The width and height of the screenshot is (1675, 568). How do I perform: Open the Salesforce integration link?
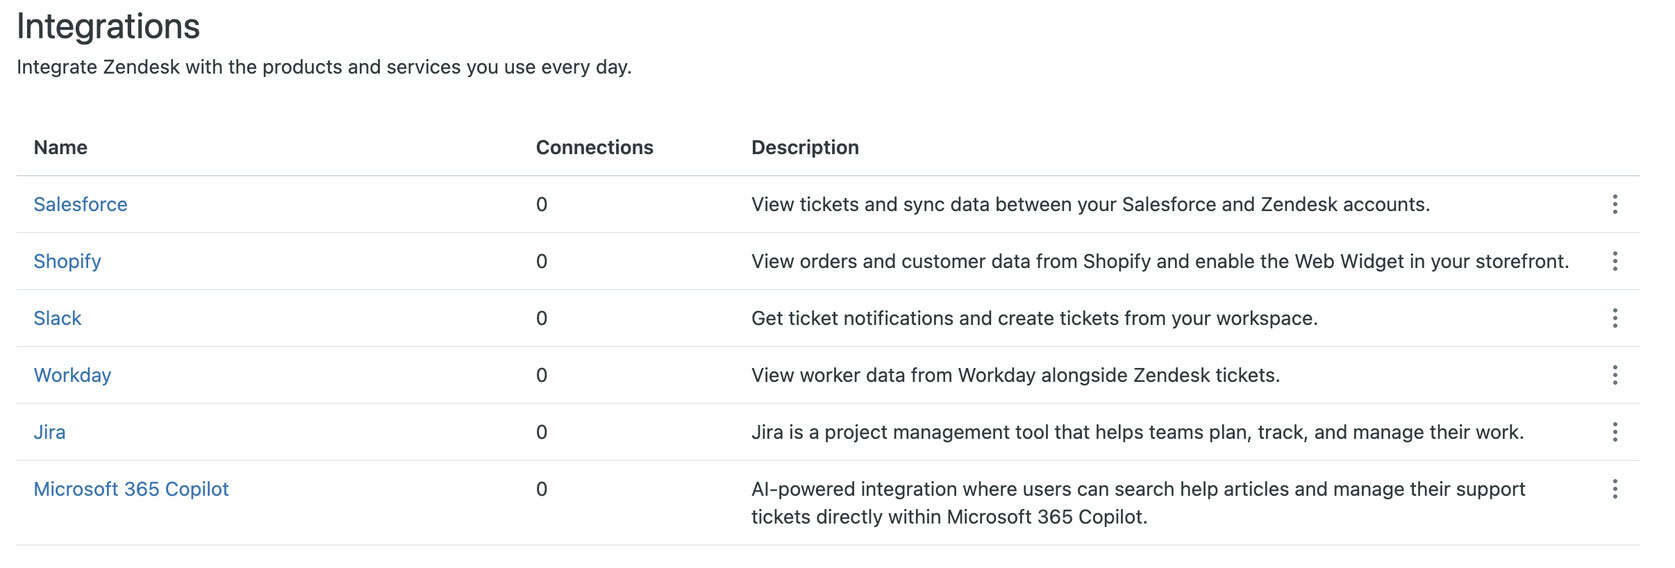80,204
